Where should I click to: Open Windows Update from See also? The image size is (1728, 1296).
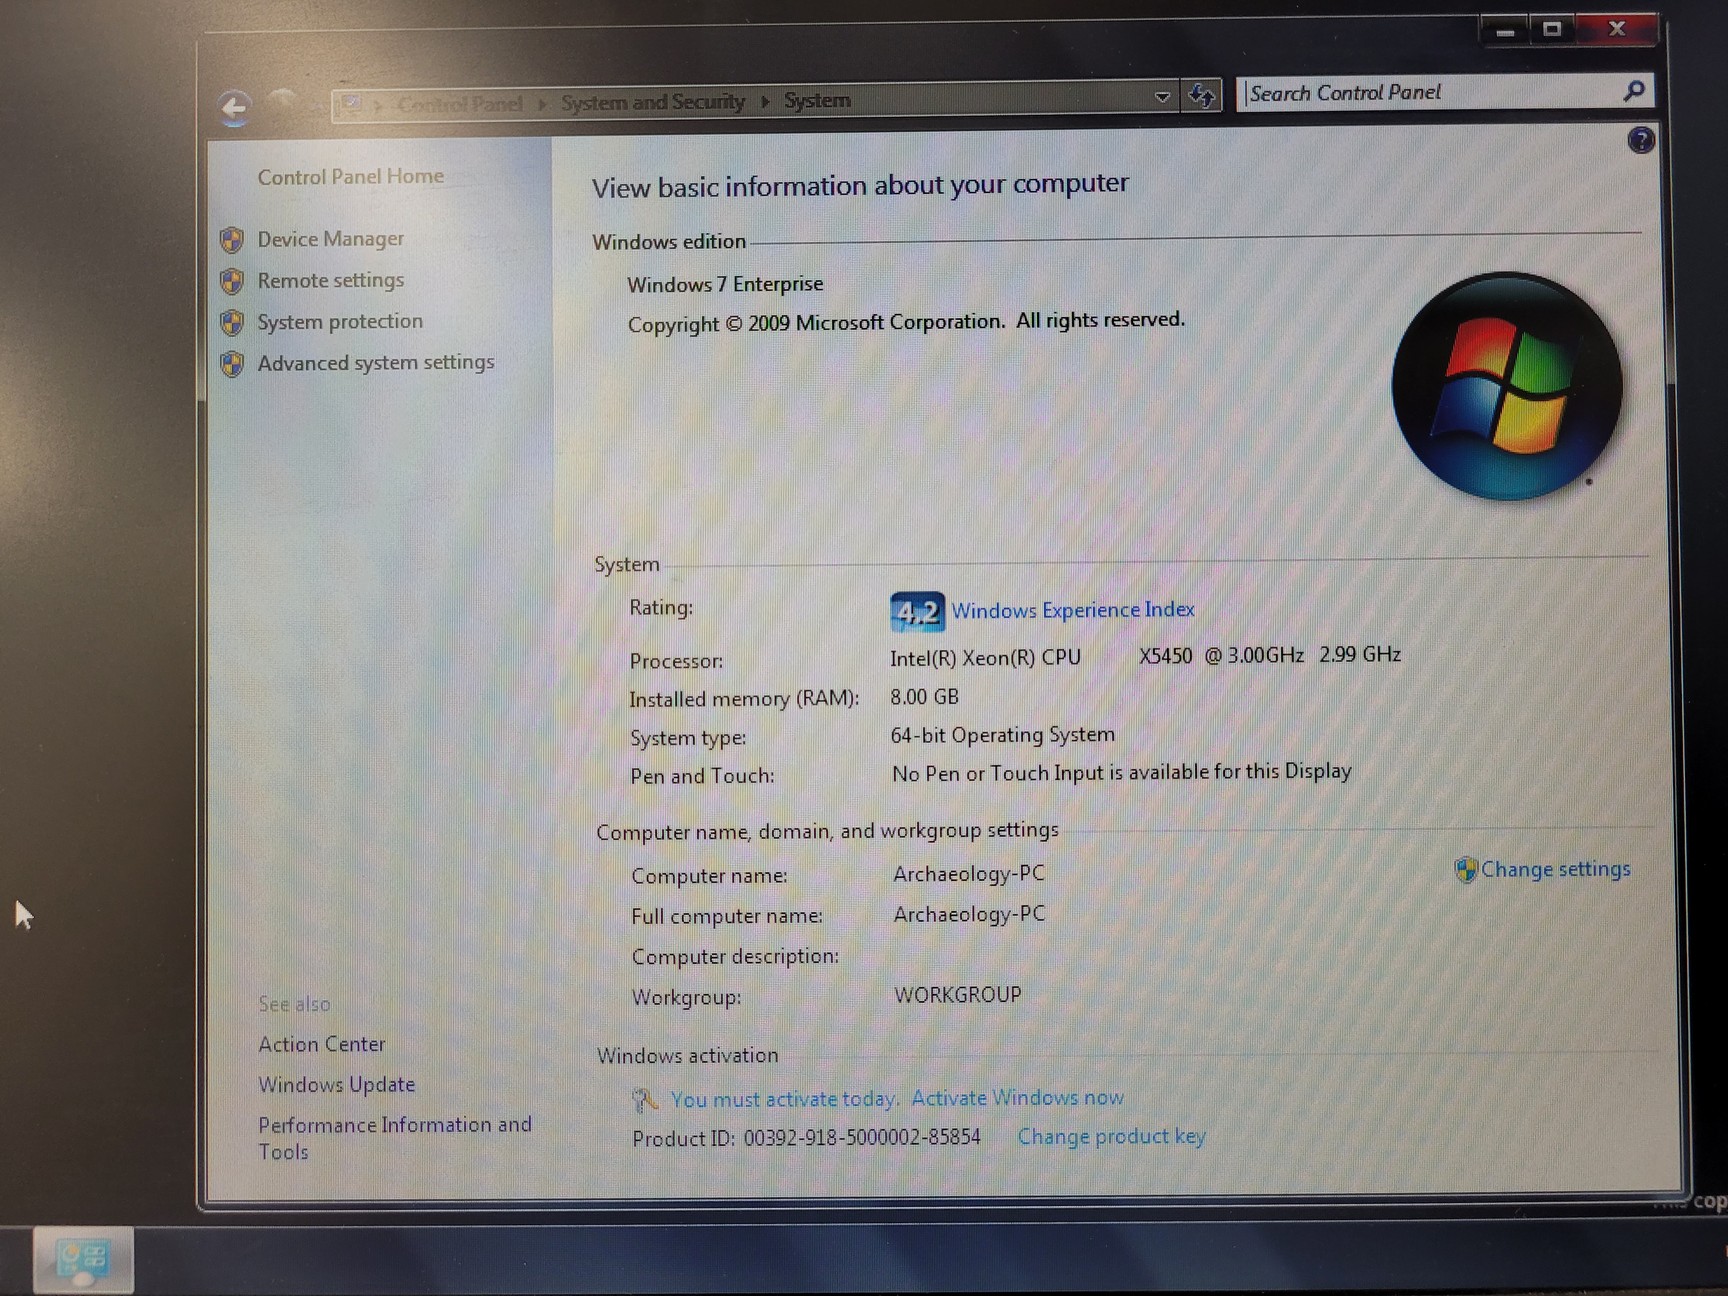tap(336, 1085)
